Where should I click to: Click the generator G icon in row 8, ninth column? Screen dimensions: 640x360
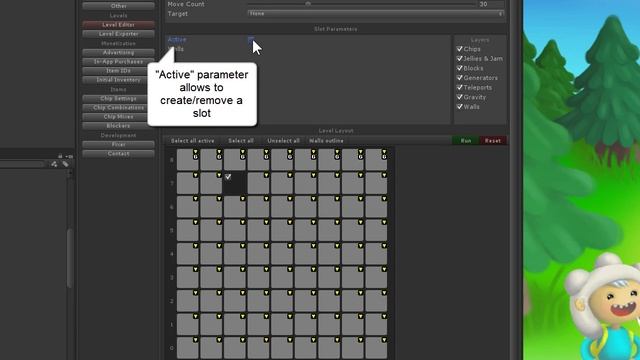(x=384, y=157)
